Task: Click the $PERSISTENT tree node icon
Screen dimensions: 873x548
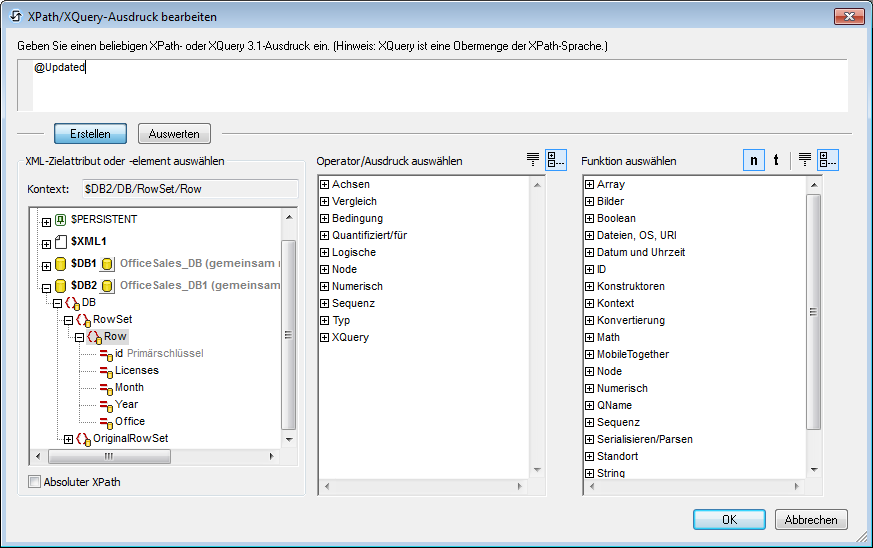Action: click(x=60, y=219)
